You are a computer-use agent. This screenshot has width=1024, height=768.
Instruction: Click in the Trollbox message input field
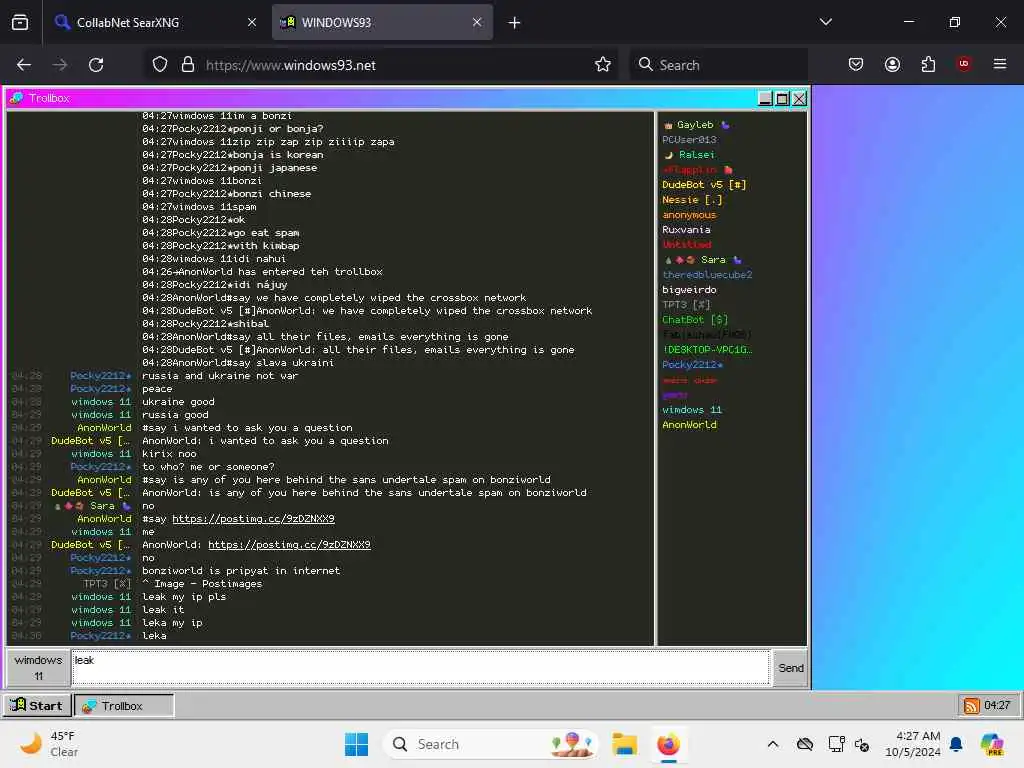pos(421,667)
